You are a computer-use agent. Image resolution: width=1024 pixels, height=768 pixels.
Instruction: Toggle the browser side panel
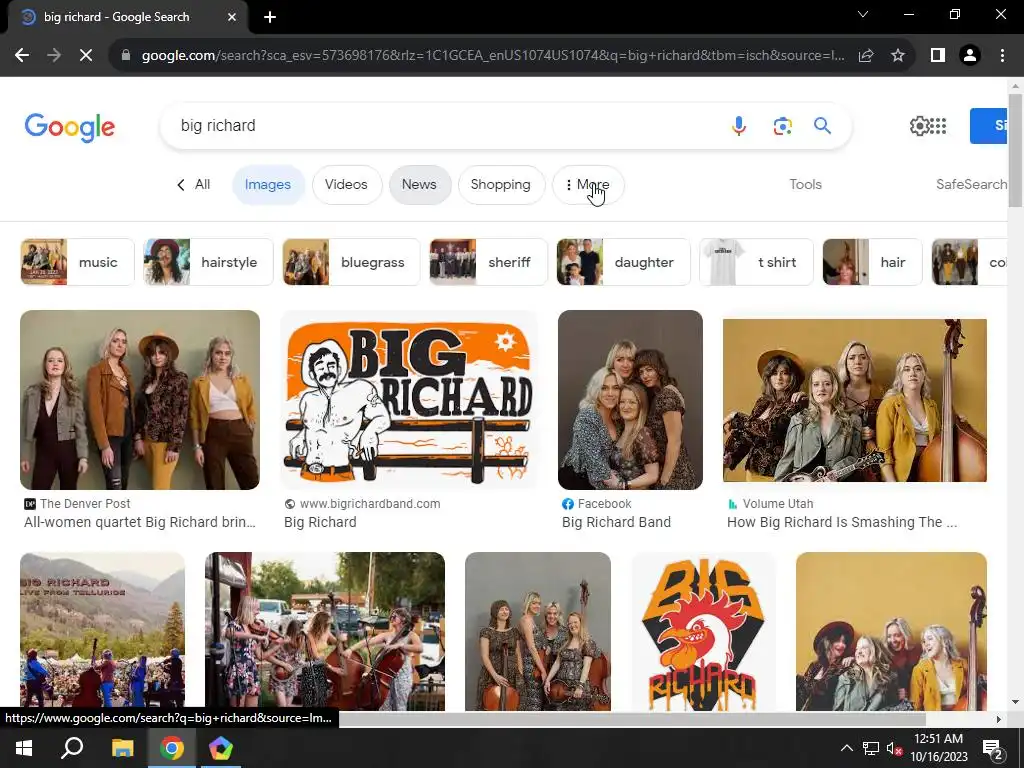938,56
